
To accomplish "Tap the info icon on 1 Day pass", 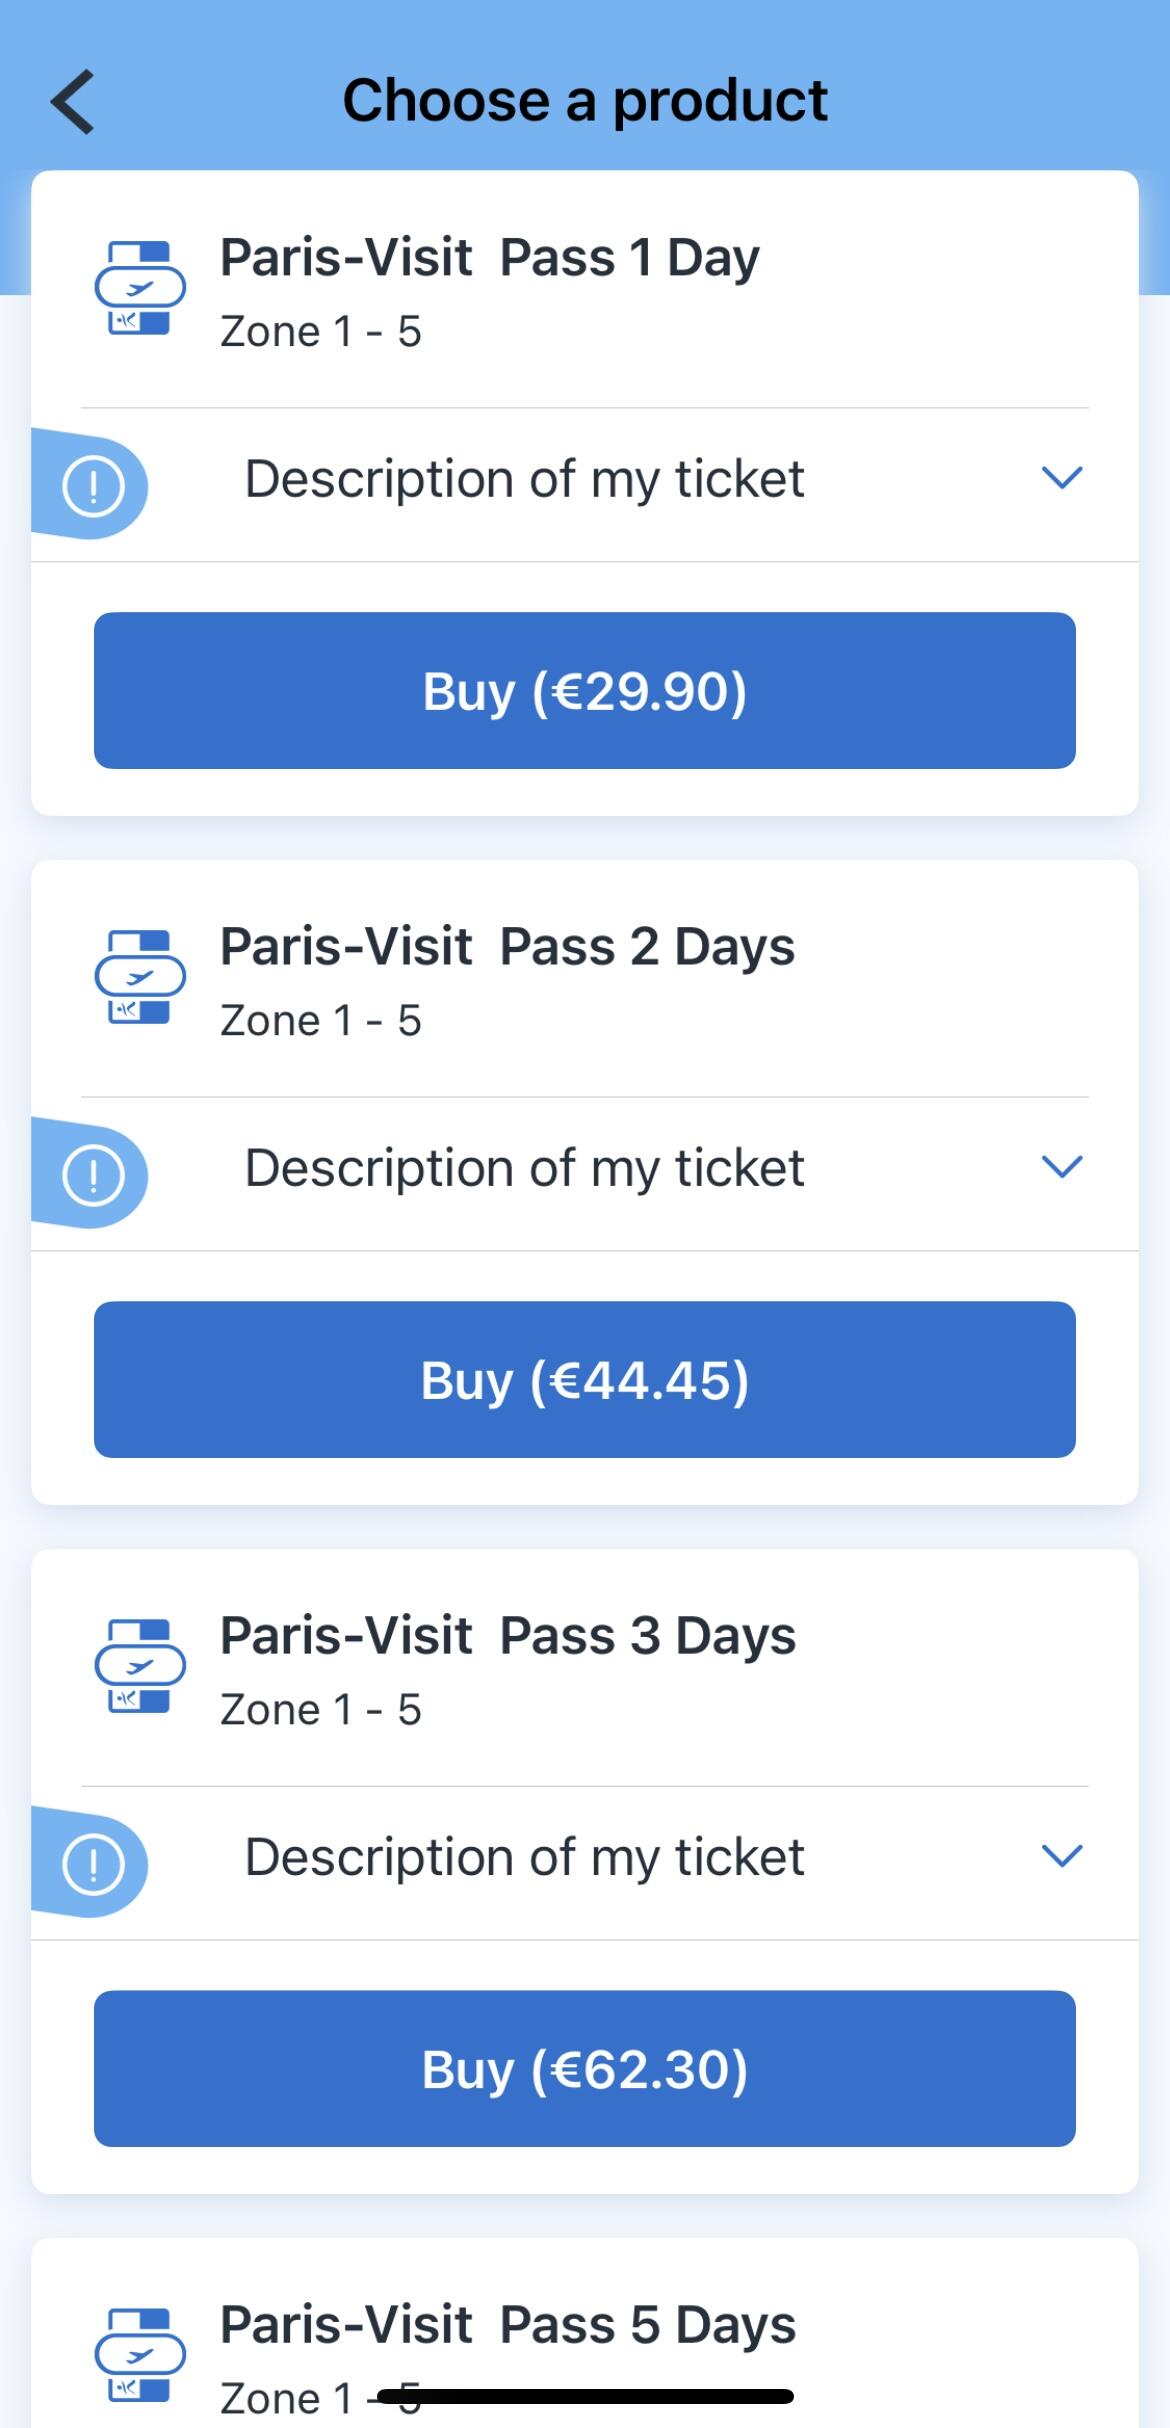I will point(93,486).
